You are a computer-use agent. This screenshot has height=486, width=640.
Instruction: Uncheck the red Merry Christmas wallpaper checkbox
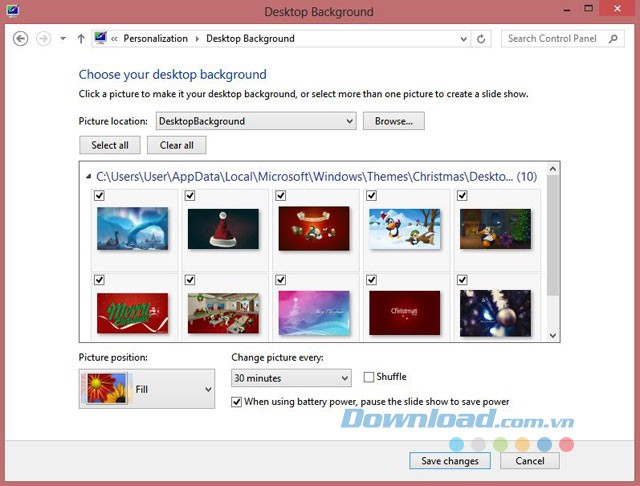click(x=98, y=280)
